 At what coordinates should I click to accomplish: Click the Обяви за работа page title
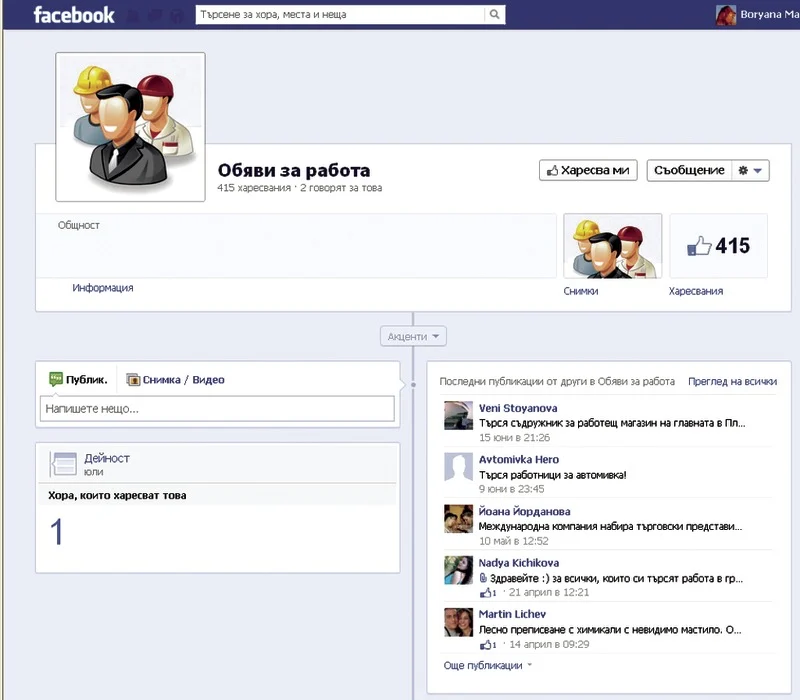pyautogui.click(x=294, y=170)
